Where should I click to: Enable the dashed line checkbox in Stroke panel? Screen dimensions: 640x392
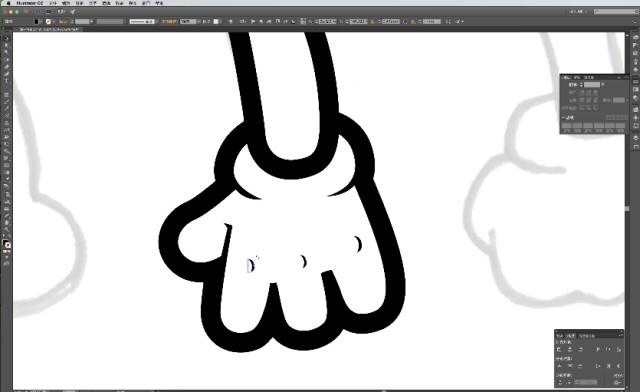[x=564, y=118]
